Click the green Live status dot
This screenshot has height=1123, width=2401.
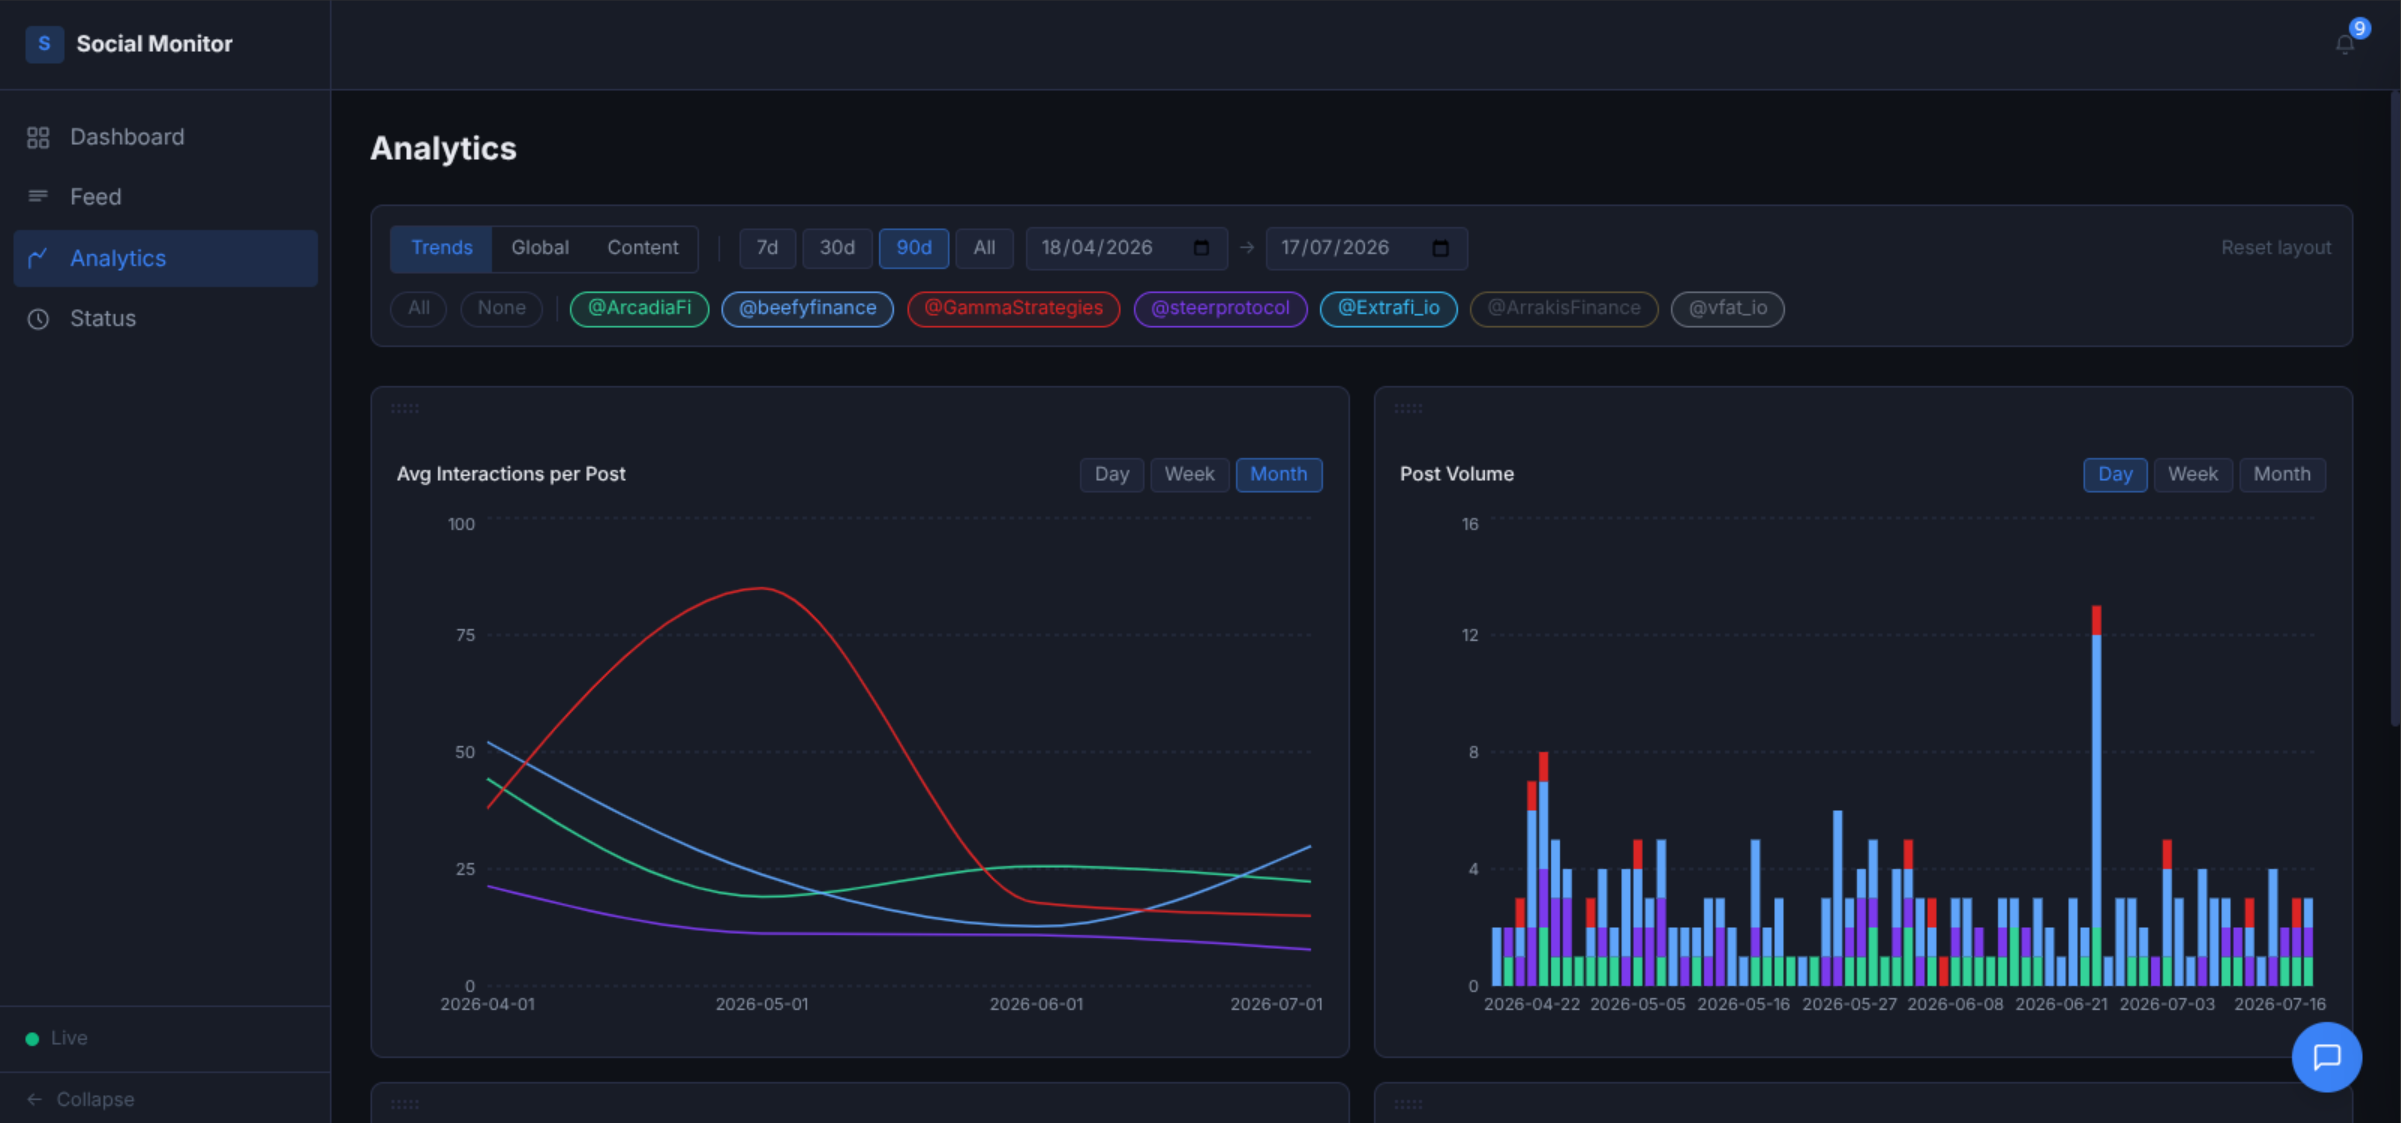click(32, 1039)
